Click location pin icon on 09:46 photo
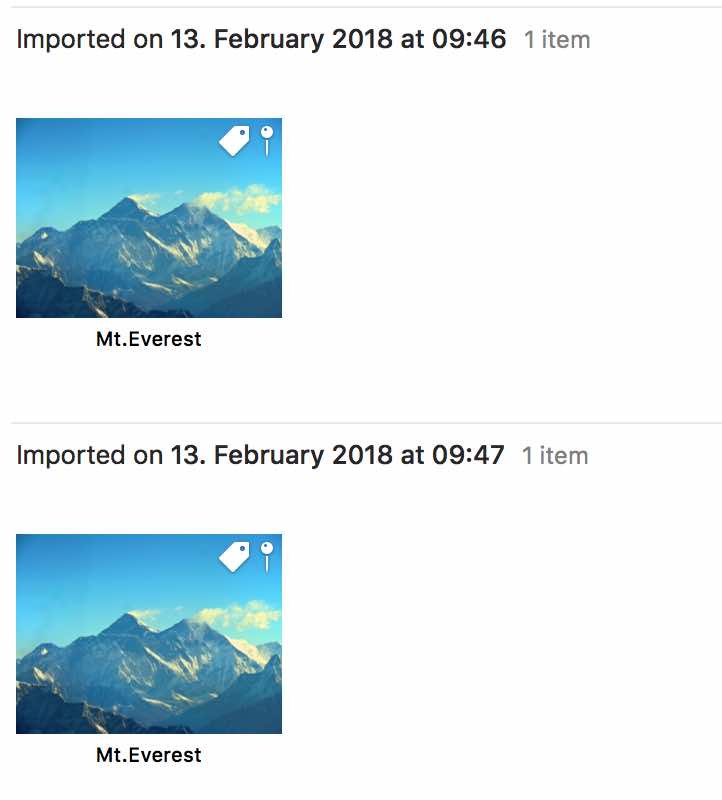 click(x=267, y=140)
